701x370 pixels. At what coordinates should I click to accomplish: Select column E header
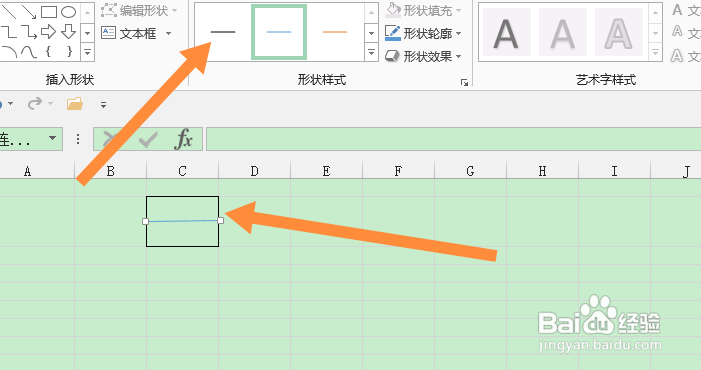[x=326, y=171]
